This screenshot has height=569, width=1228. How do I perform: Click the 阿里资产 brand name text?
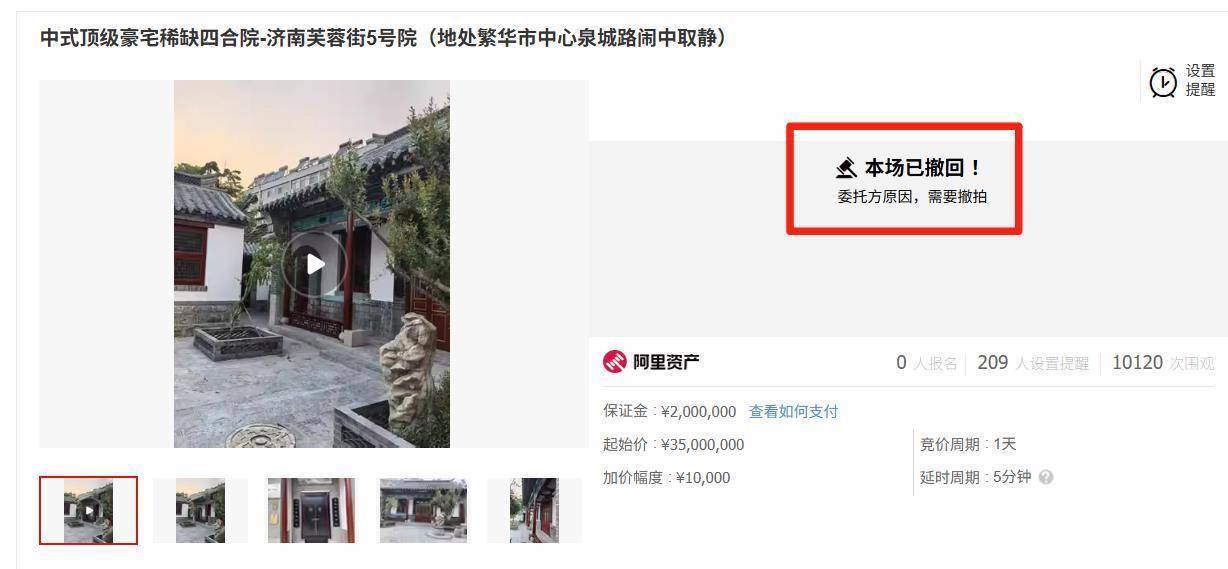coord(667,362)
